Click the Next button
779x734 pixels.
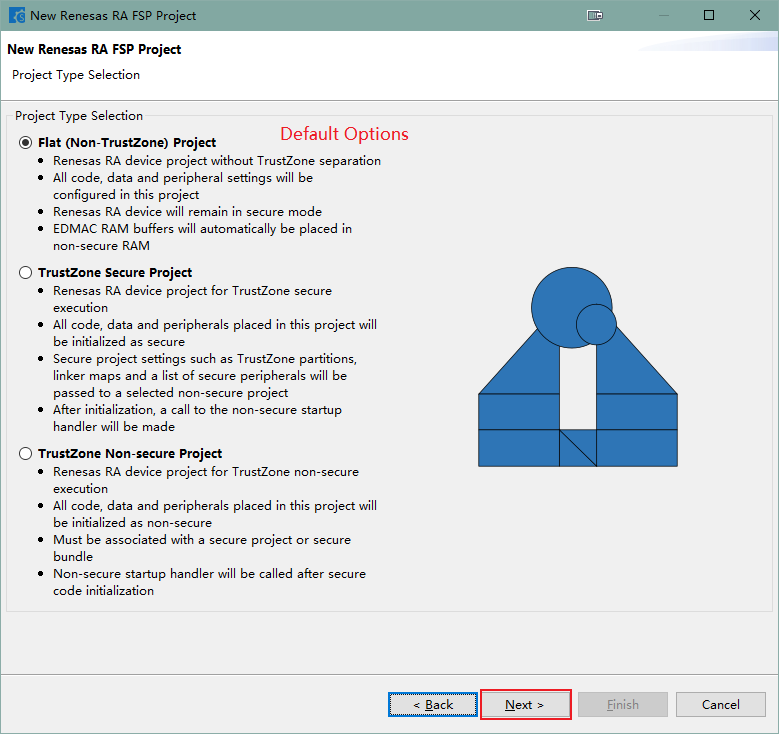525,705
